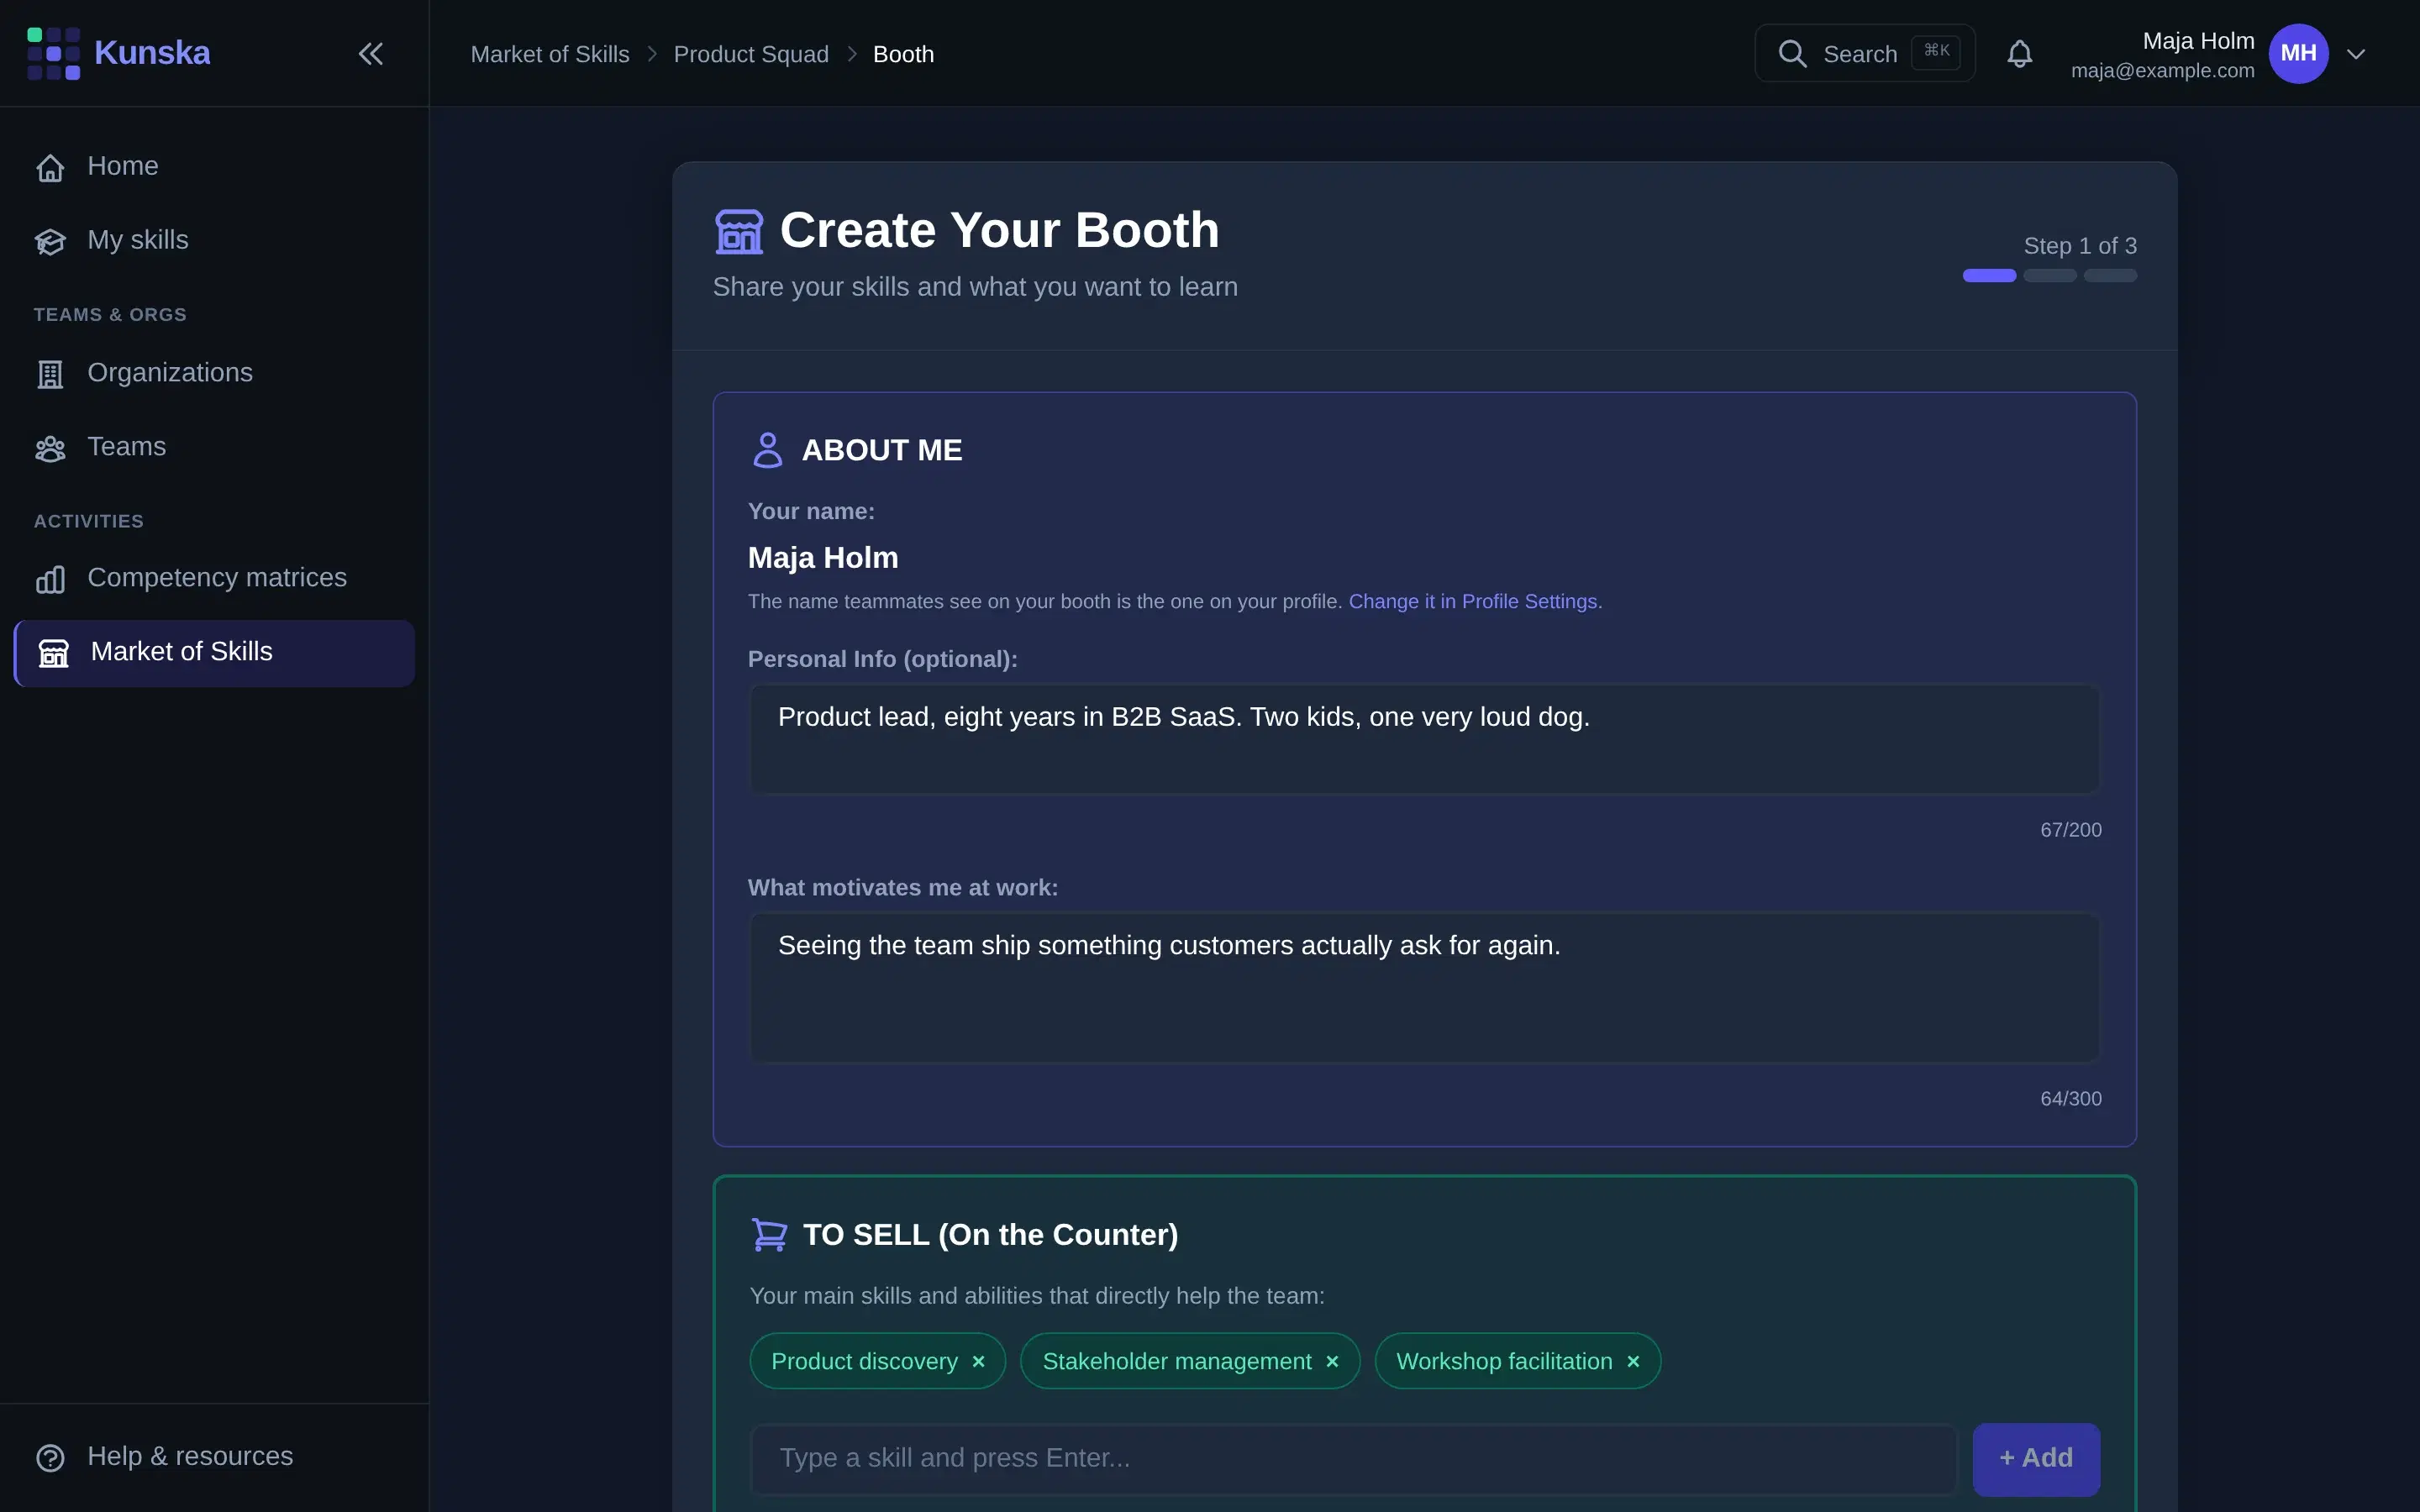
Task: Click the Step 1 of 3 label
Action: point(2080,246)
